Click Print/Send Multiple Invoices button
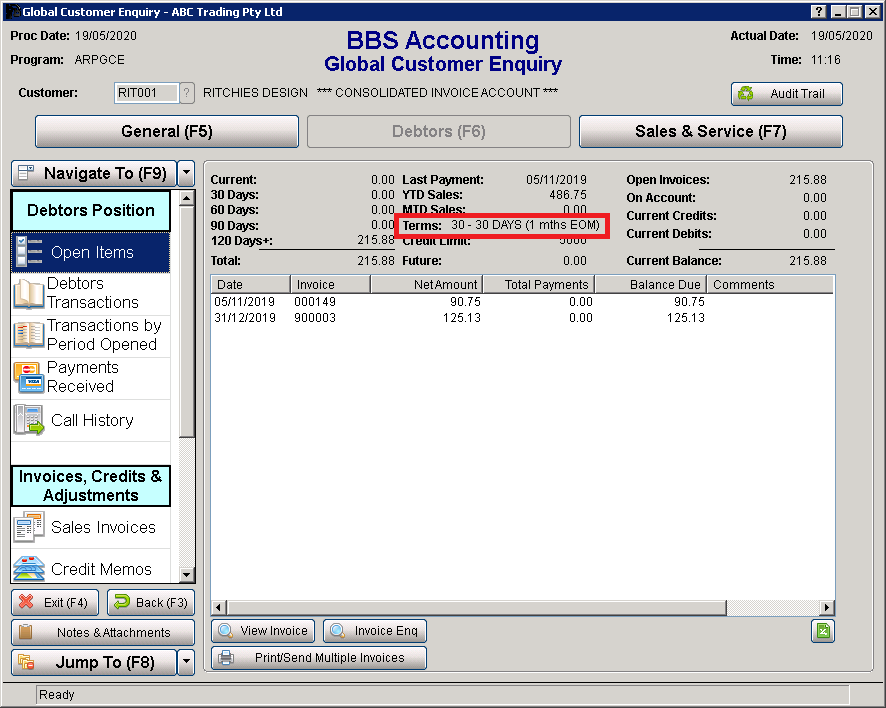This screenshot has width=886, height=708. [x=319, y=658]
